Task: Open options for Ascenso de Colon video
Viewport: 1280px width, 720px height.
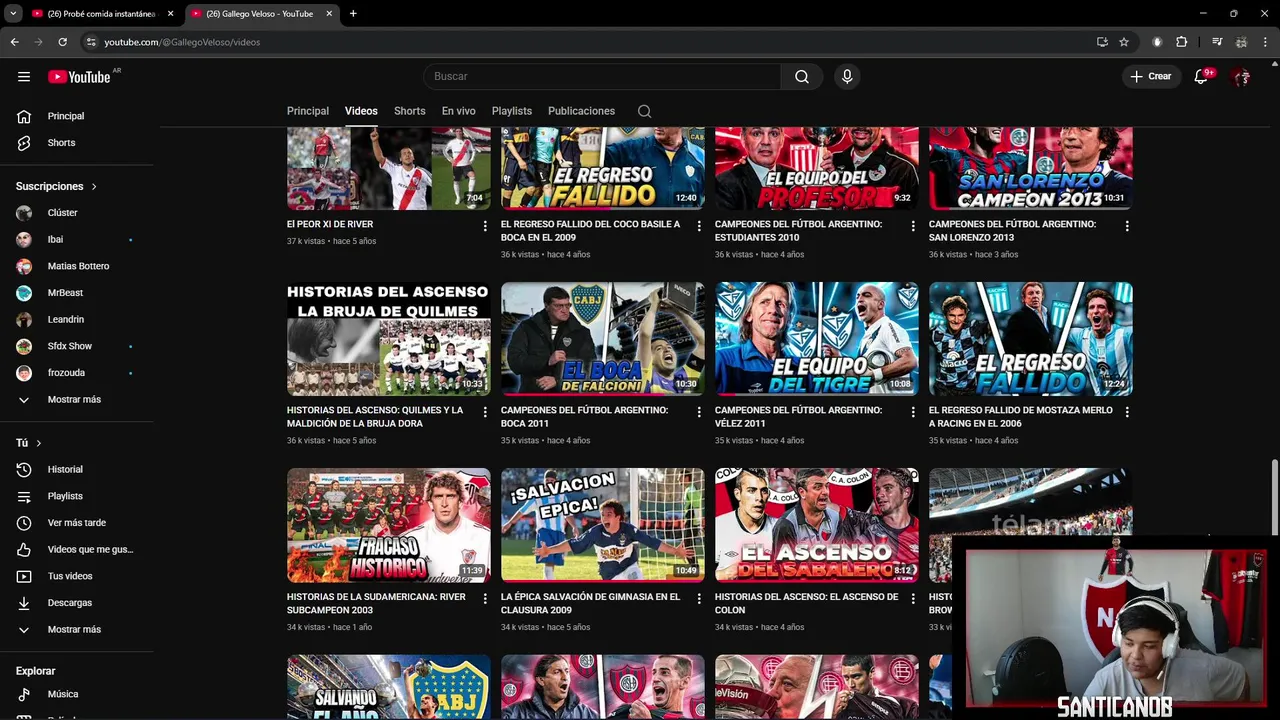Action: point(913,598)
